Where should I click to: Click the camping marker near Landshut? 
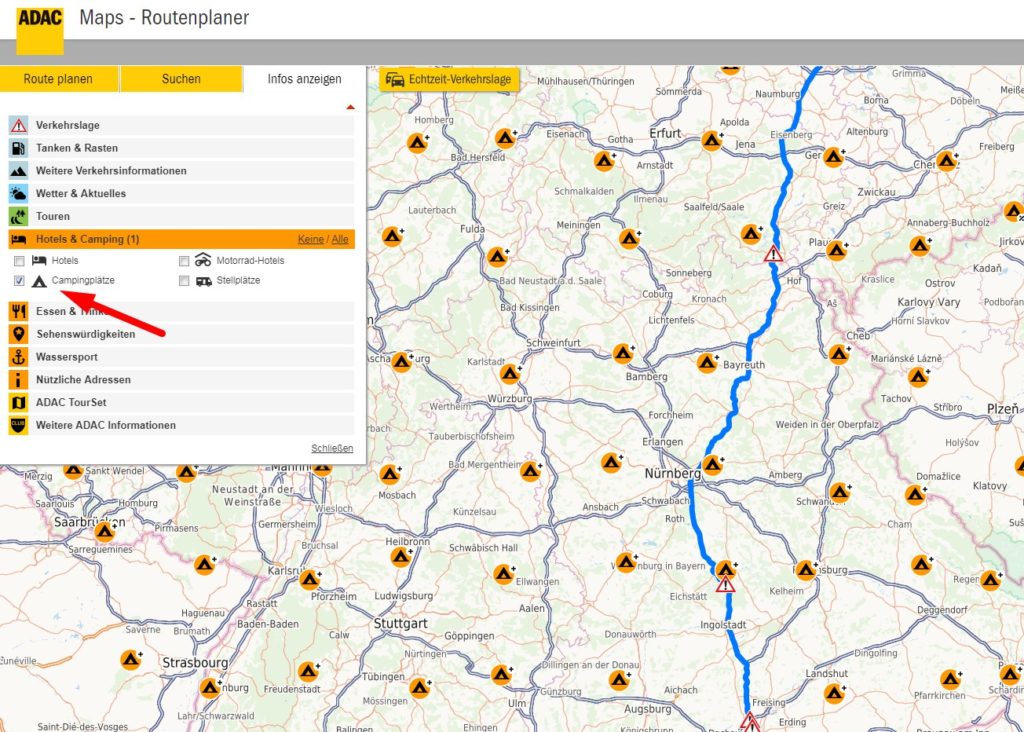point(833,693)
